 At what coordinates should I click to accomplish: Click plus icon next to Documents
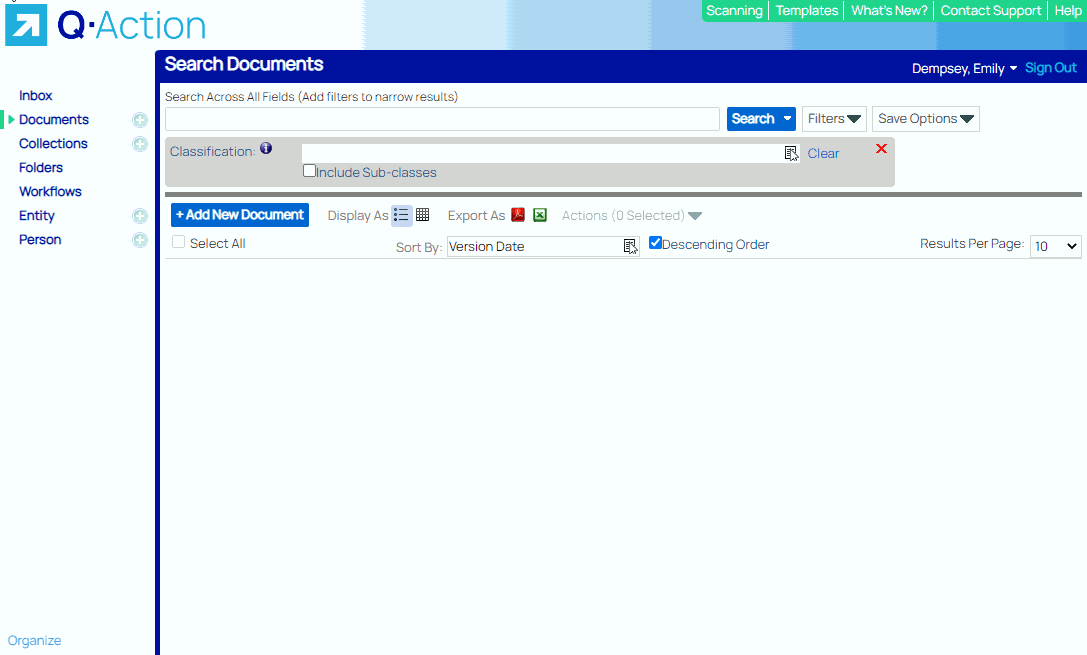point(140,120)
